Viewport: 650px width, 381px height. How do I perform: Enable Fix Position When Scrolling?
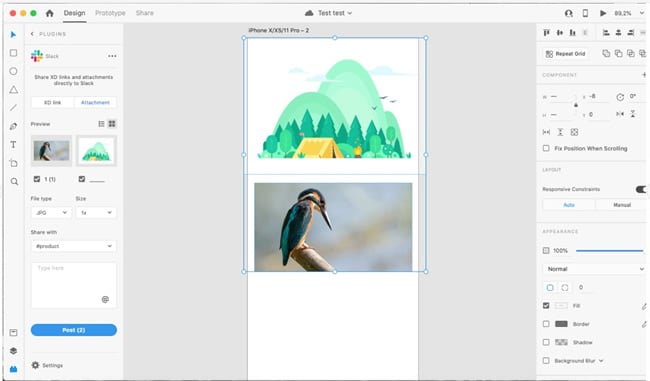546,148
